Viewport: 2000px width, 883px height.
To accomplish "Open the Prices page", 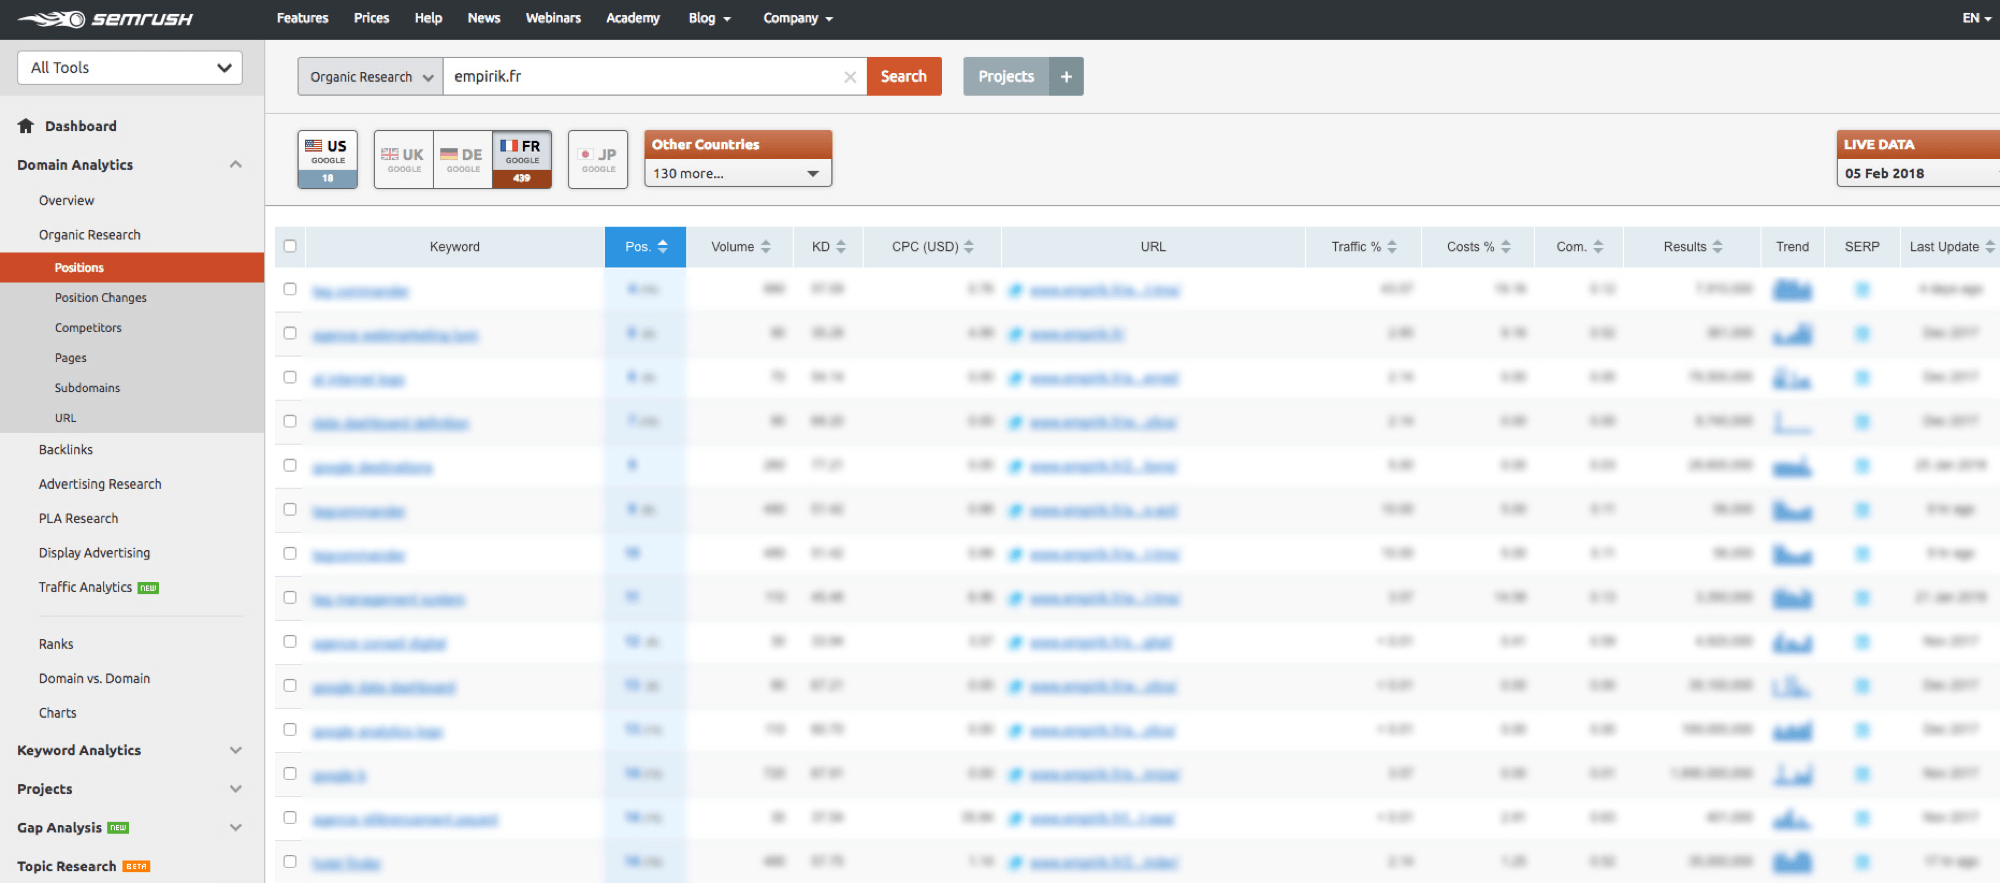I will [x=371, y=18].
